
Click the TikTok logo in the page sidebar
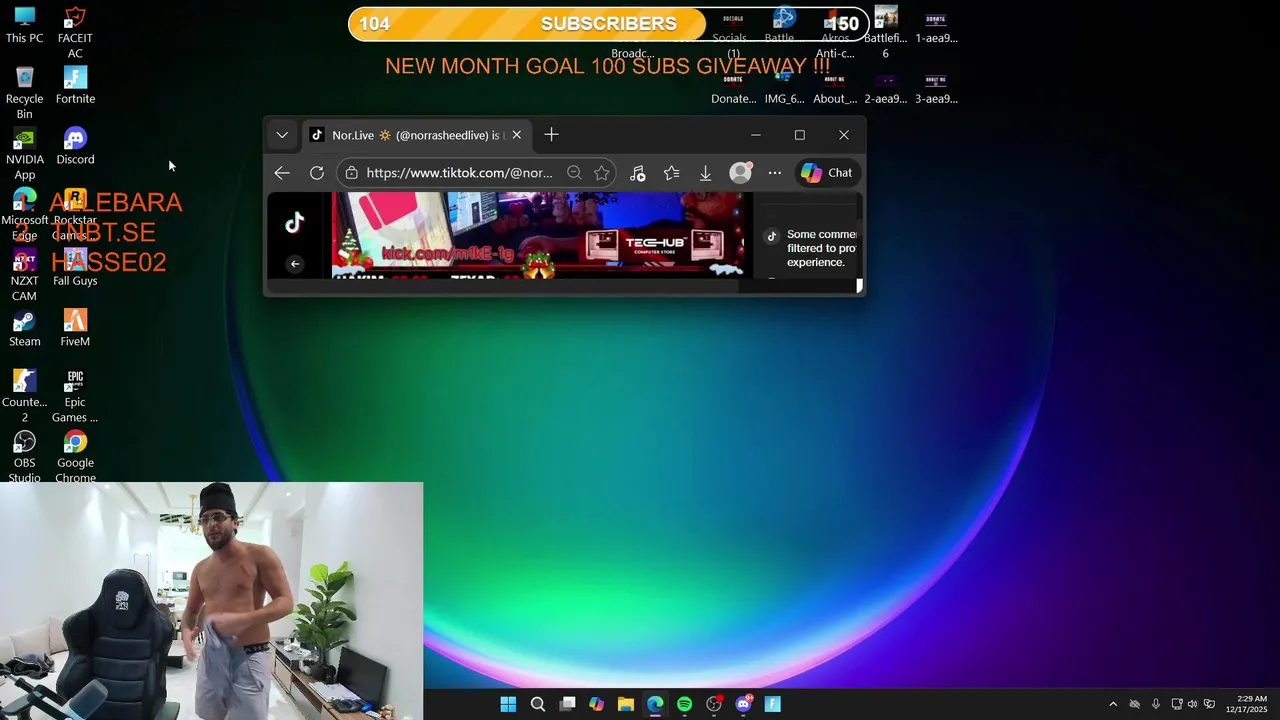(x=294, y=223)
